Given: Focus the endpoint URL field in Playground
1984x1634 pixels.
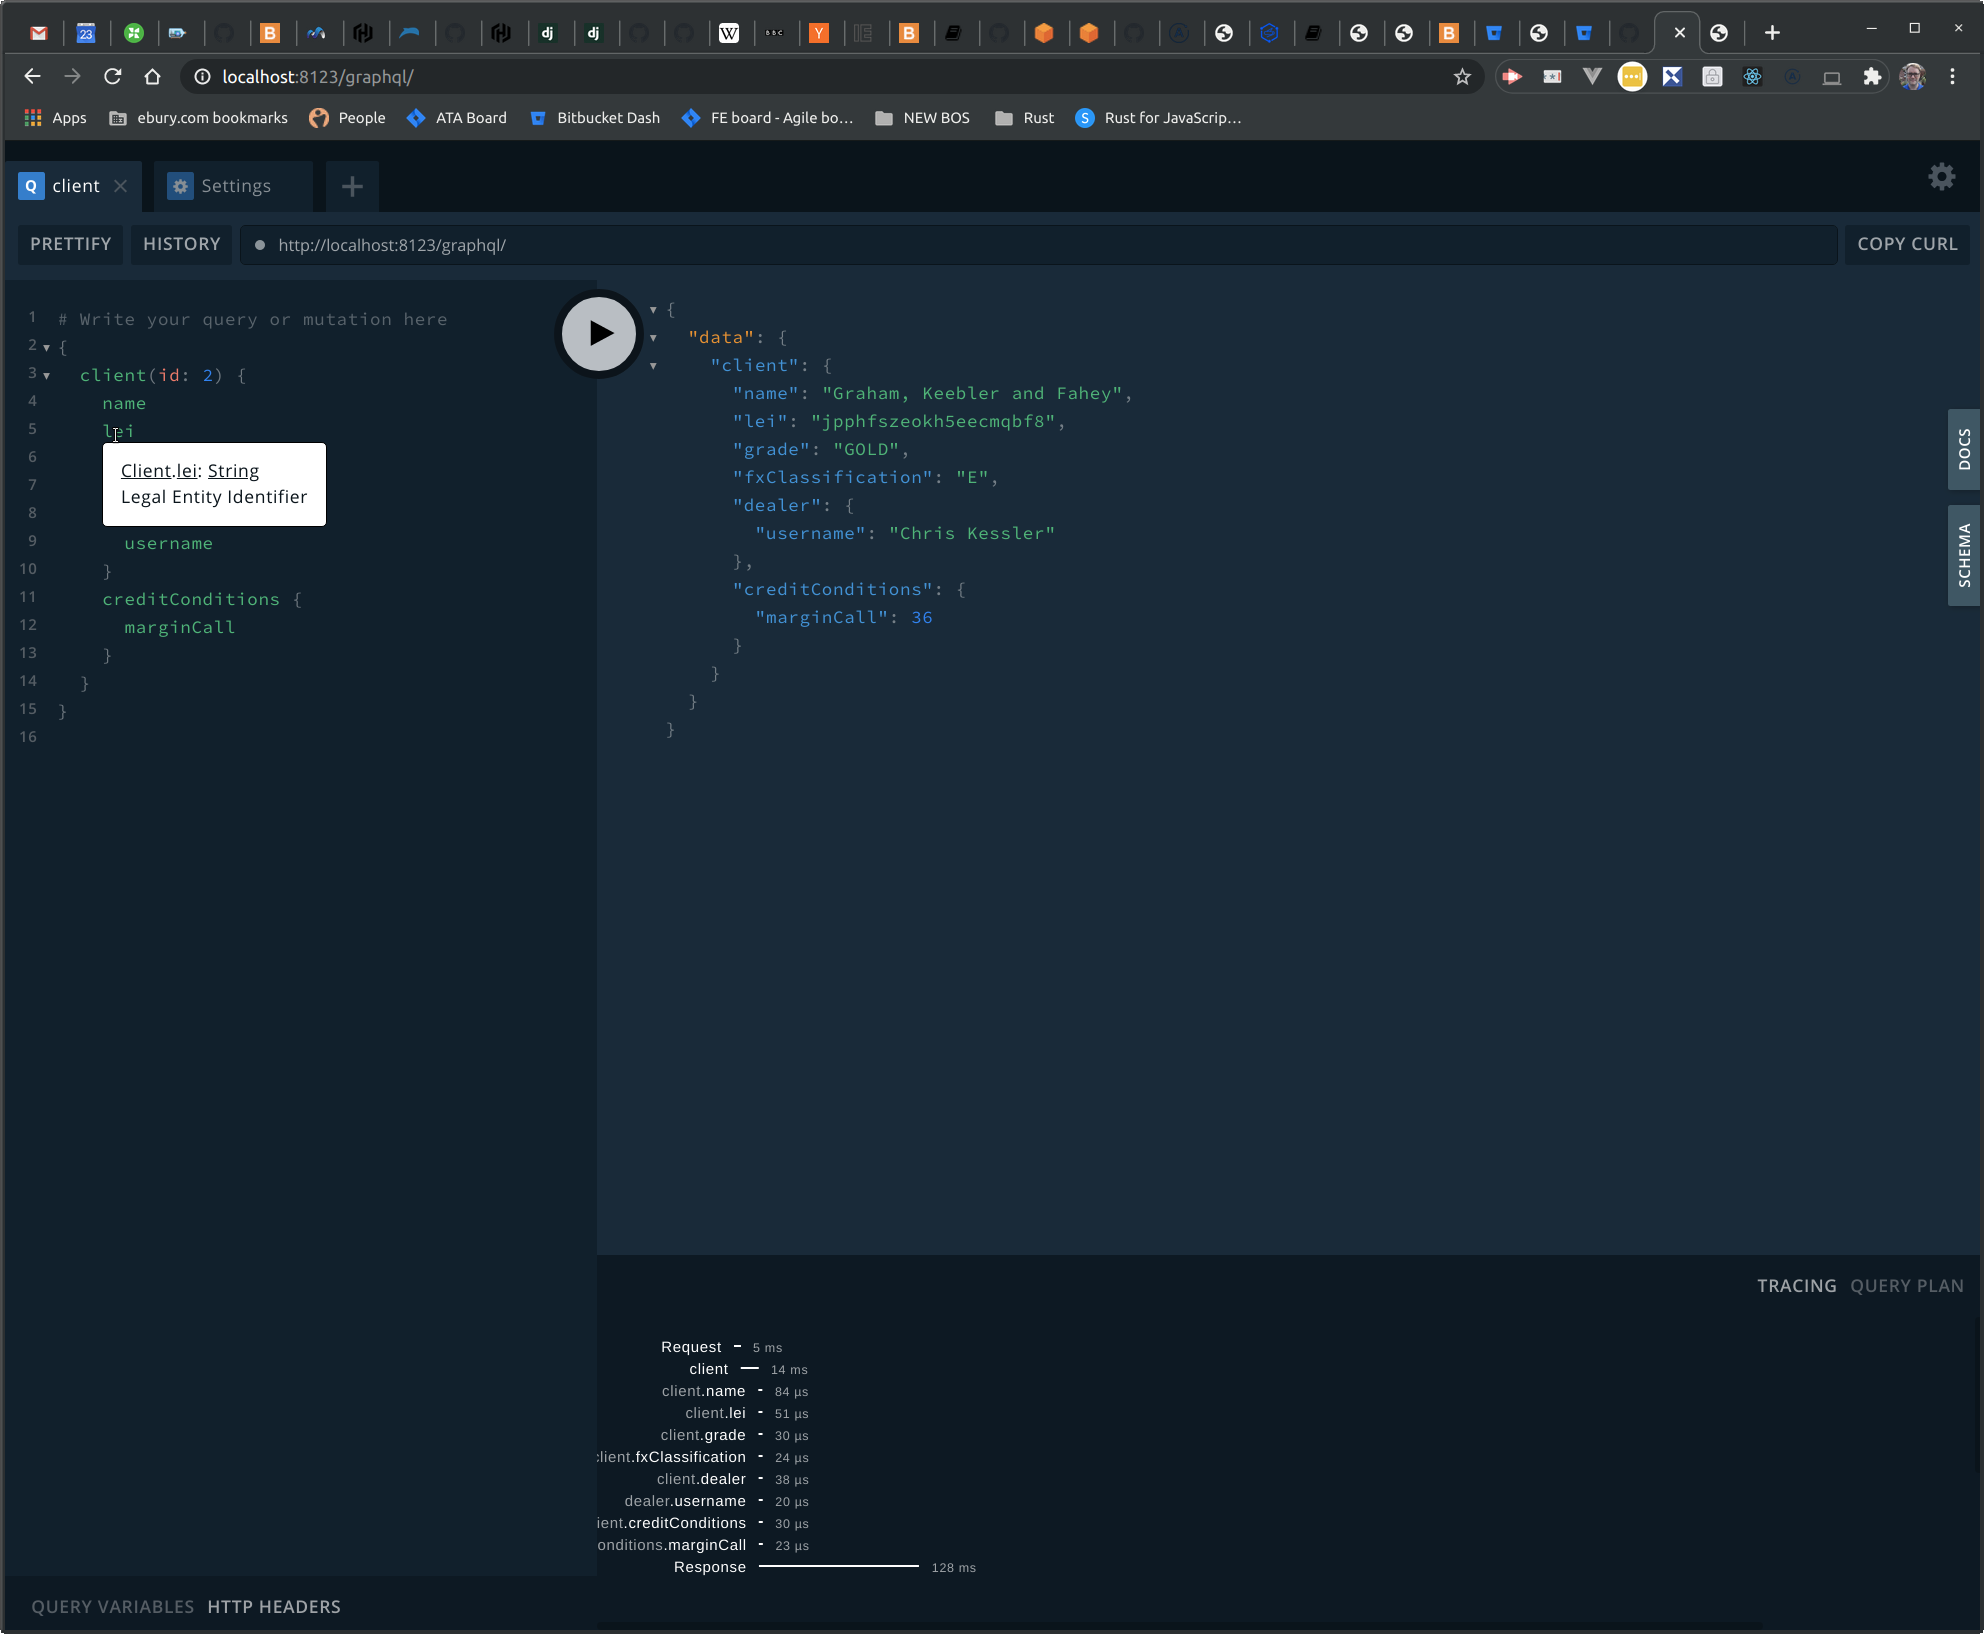Looking at the screenshot, I should pyautogui.click(x=1038, y=245).
